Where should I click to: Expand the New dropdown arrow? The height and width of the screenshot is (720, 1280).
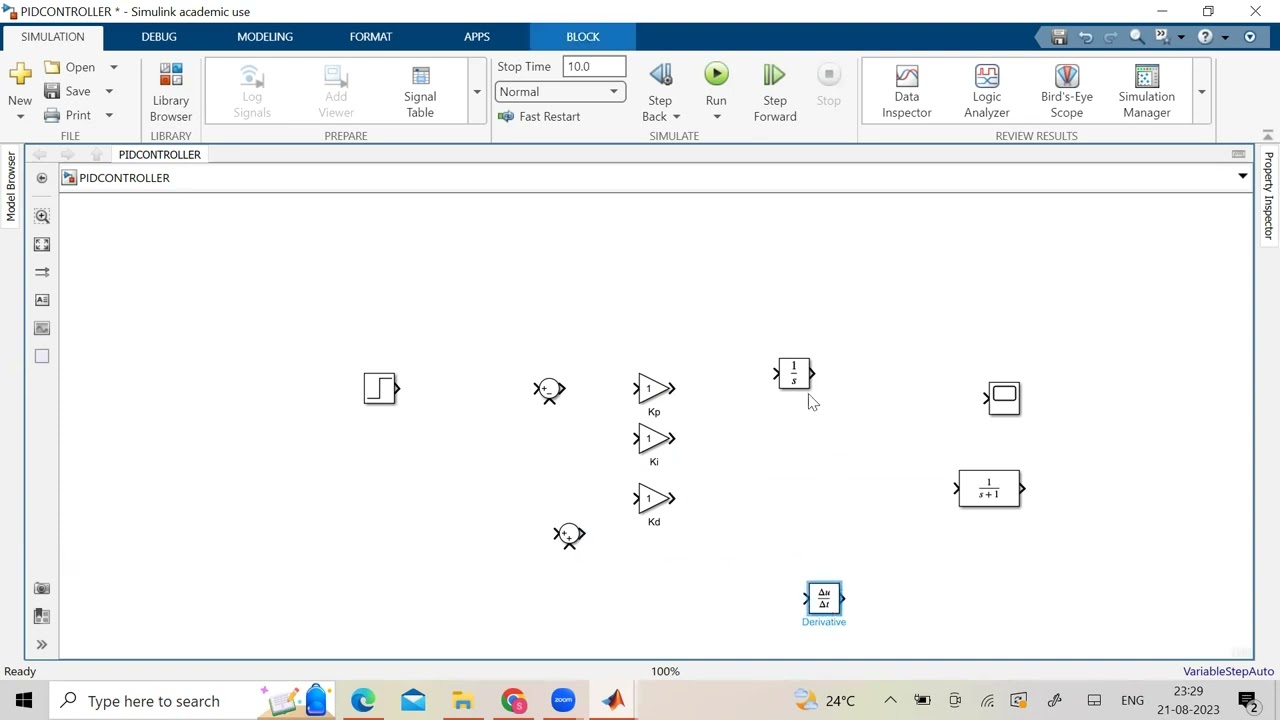(x=19, y=116)
